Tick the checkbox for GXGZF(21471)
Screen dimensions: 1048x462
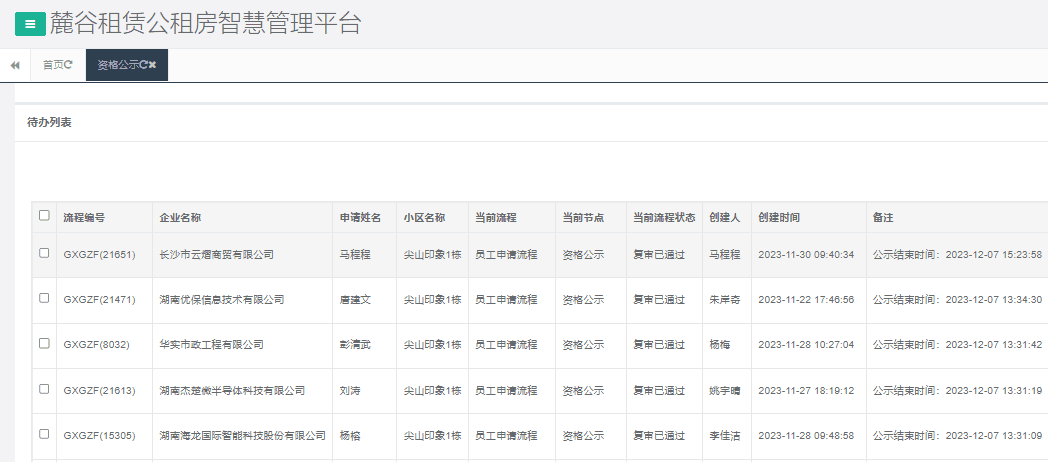(x=44, y=298)
